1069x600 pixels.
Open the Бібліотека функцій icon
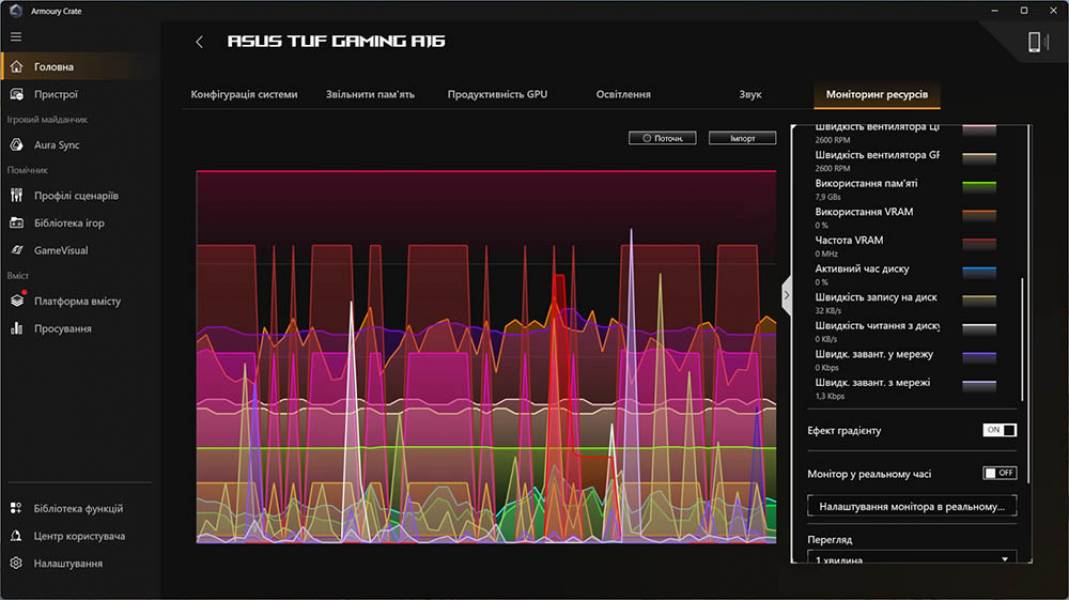(x=16, y=508)
